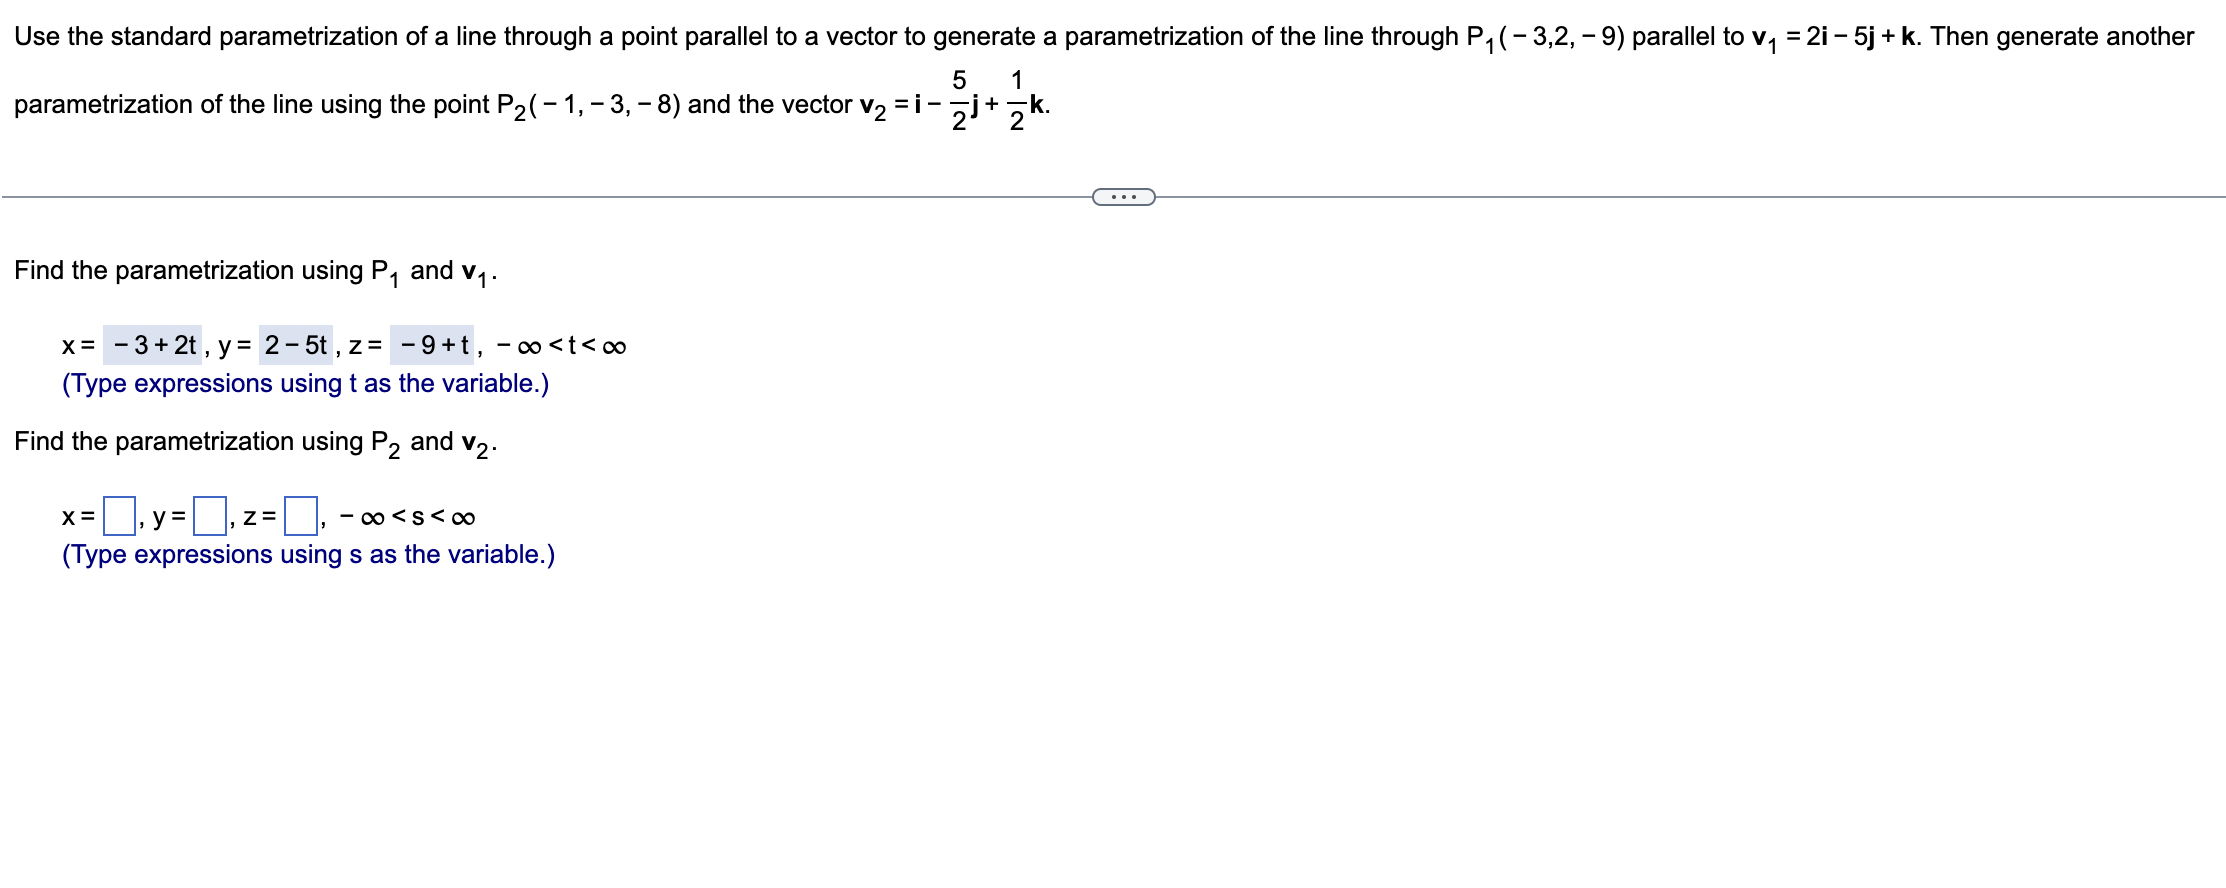Screen dimensions: 2226x888
Task: Edit the expression -9+t in the z field
Action: tap(430, 345)
